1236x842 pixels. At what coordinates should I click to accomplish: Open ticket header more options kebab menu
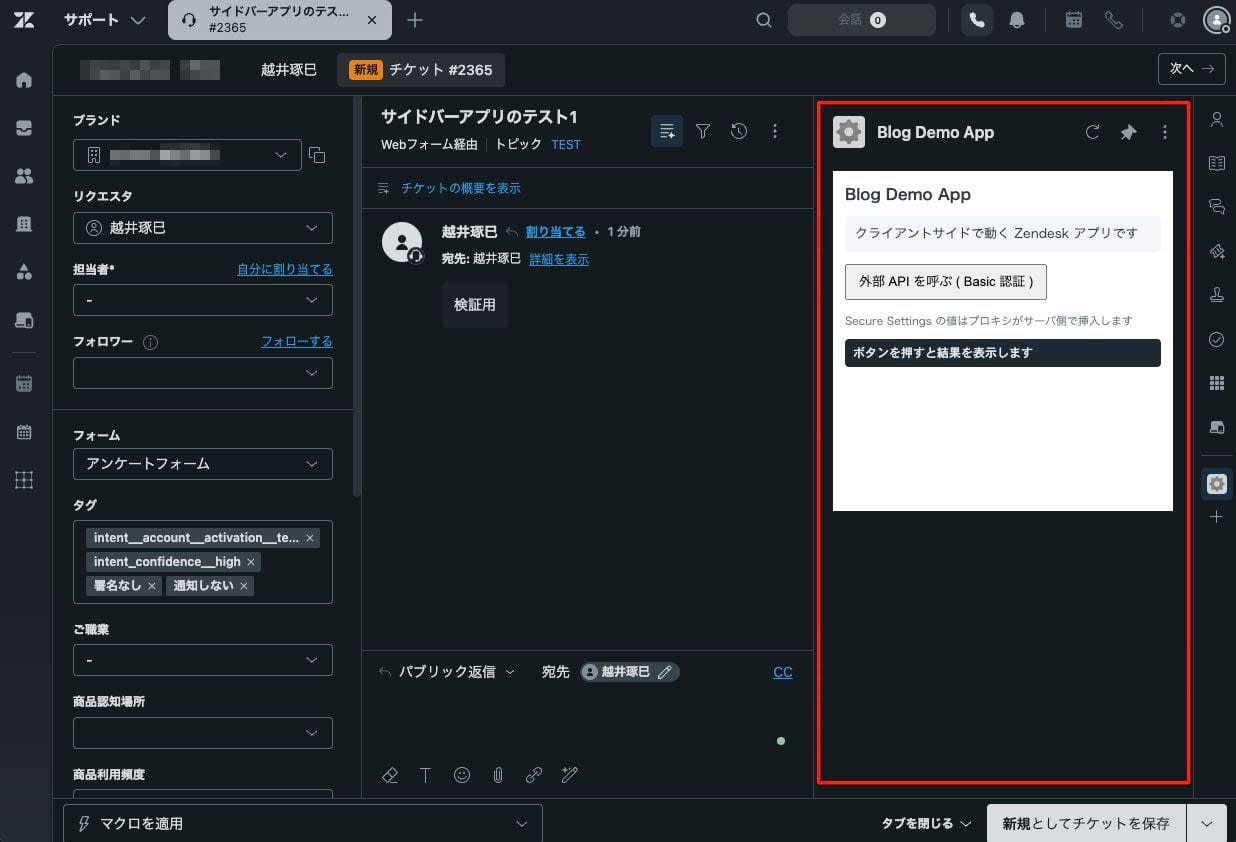[775, 131]
